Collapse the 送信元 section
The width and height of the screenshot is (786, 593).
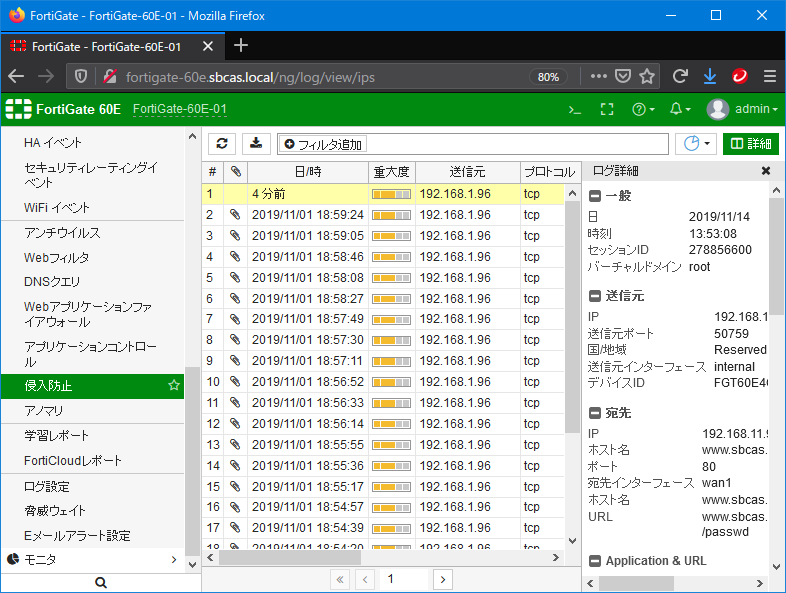pyautogui.click(x=595, y=296)
